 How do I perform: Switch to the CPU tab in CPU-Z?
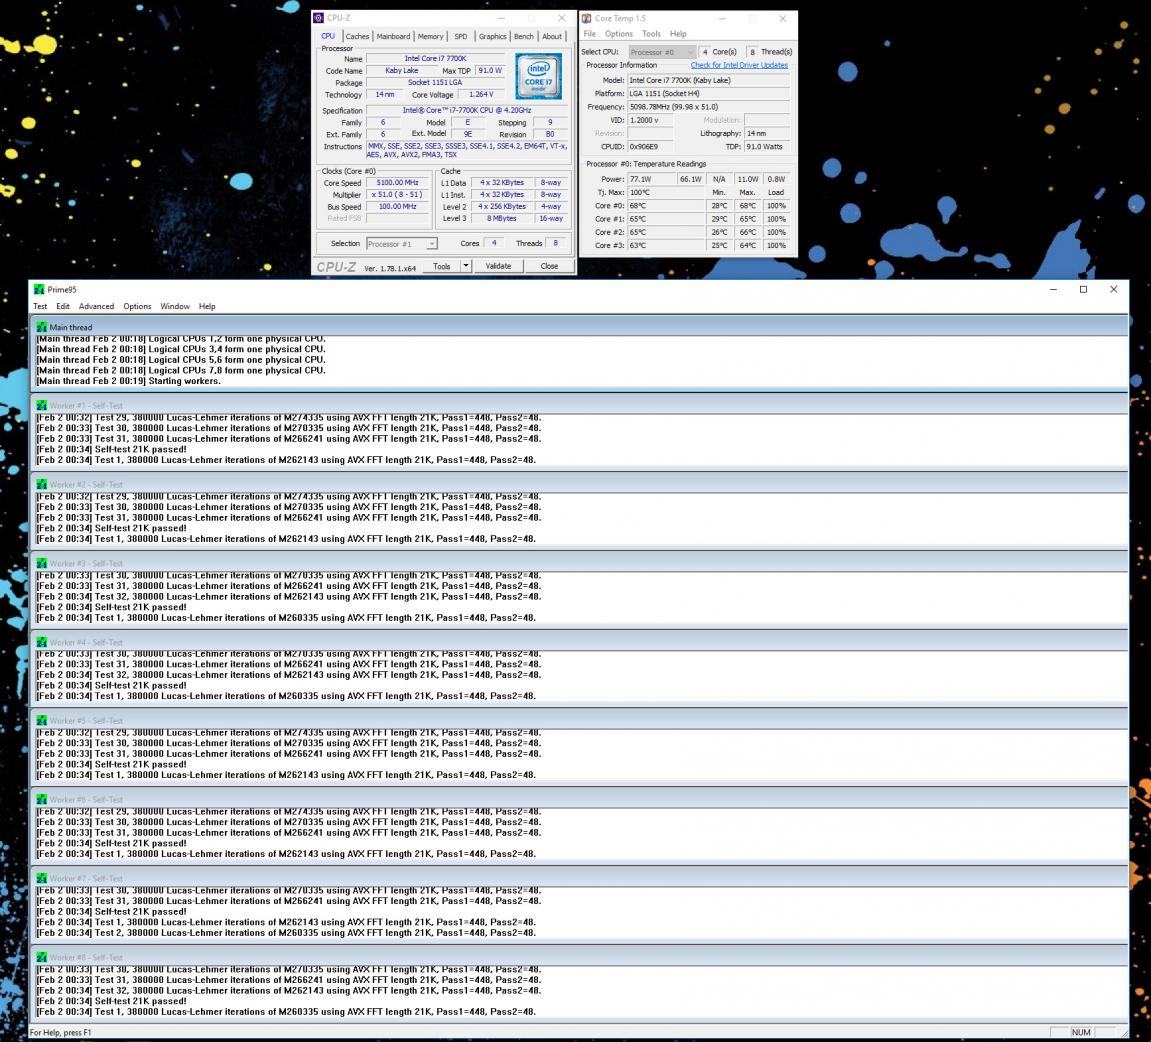(327, 36)
